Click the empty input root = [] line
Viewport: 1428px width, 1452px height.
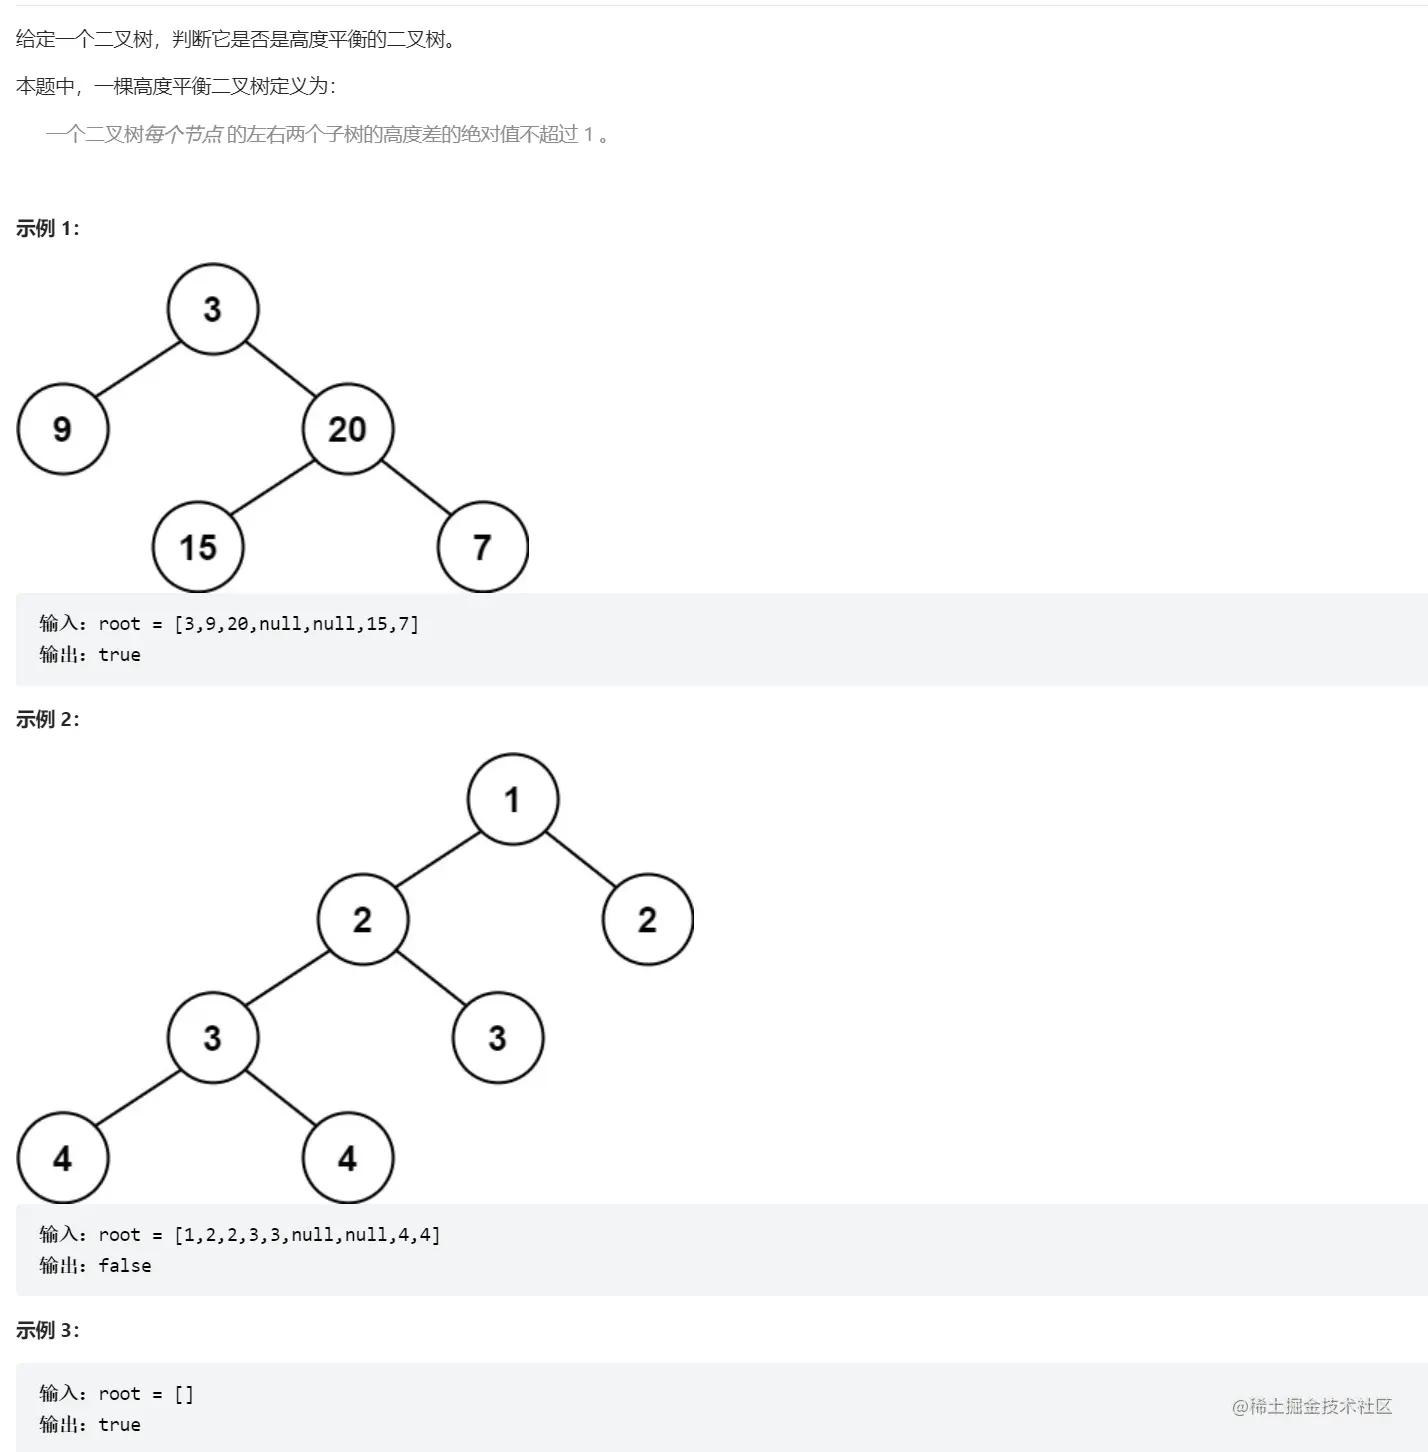pyautogui.click(x=117, y=1393)
